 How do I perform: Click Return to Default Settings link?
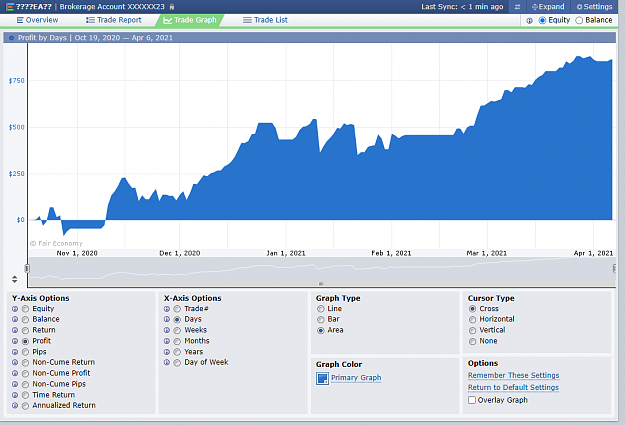(513, 387)
